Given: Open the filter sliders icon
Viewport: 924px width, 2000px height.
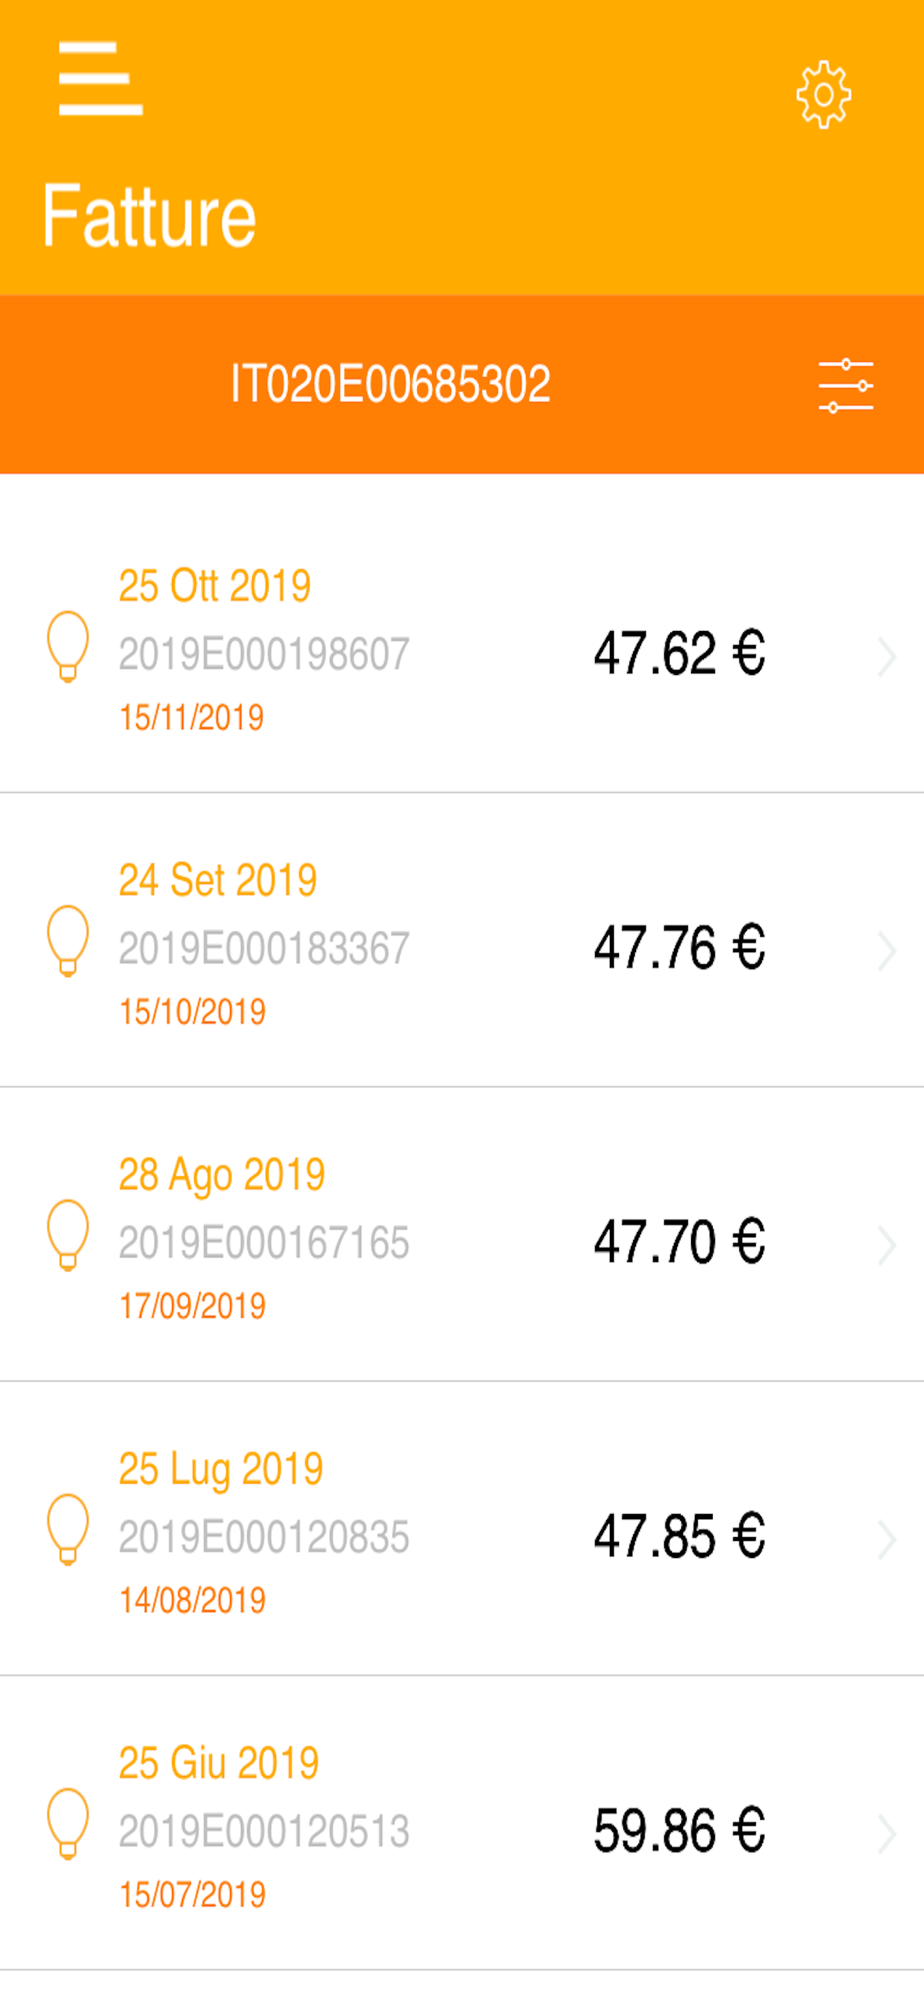Looking at the screenshot, I should [846, 386].
